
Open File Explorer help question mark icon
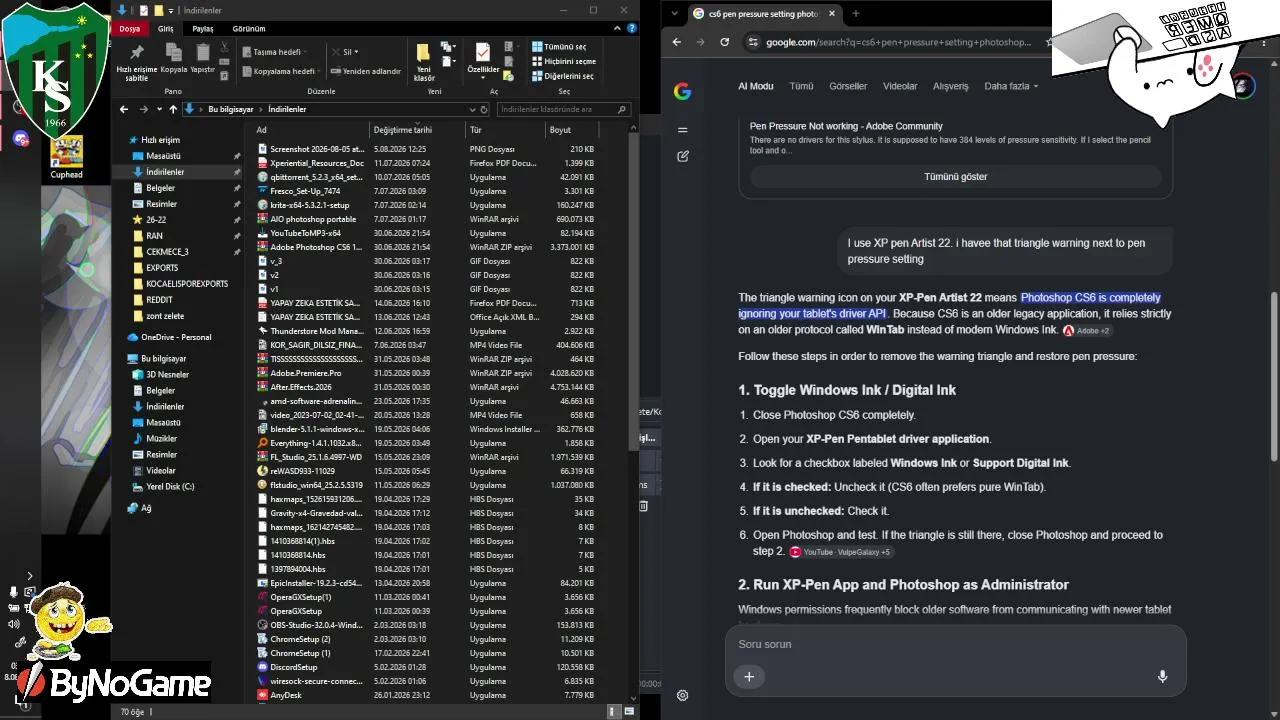[x=631, y=28]
